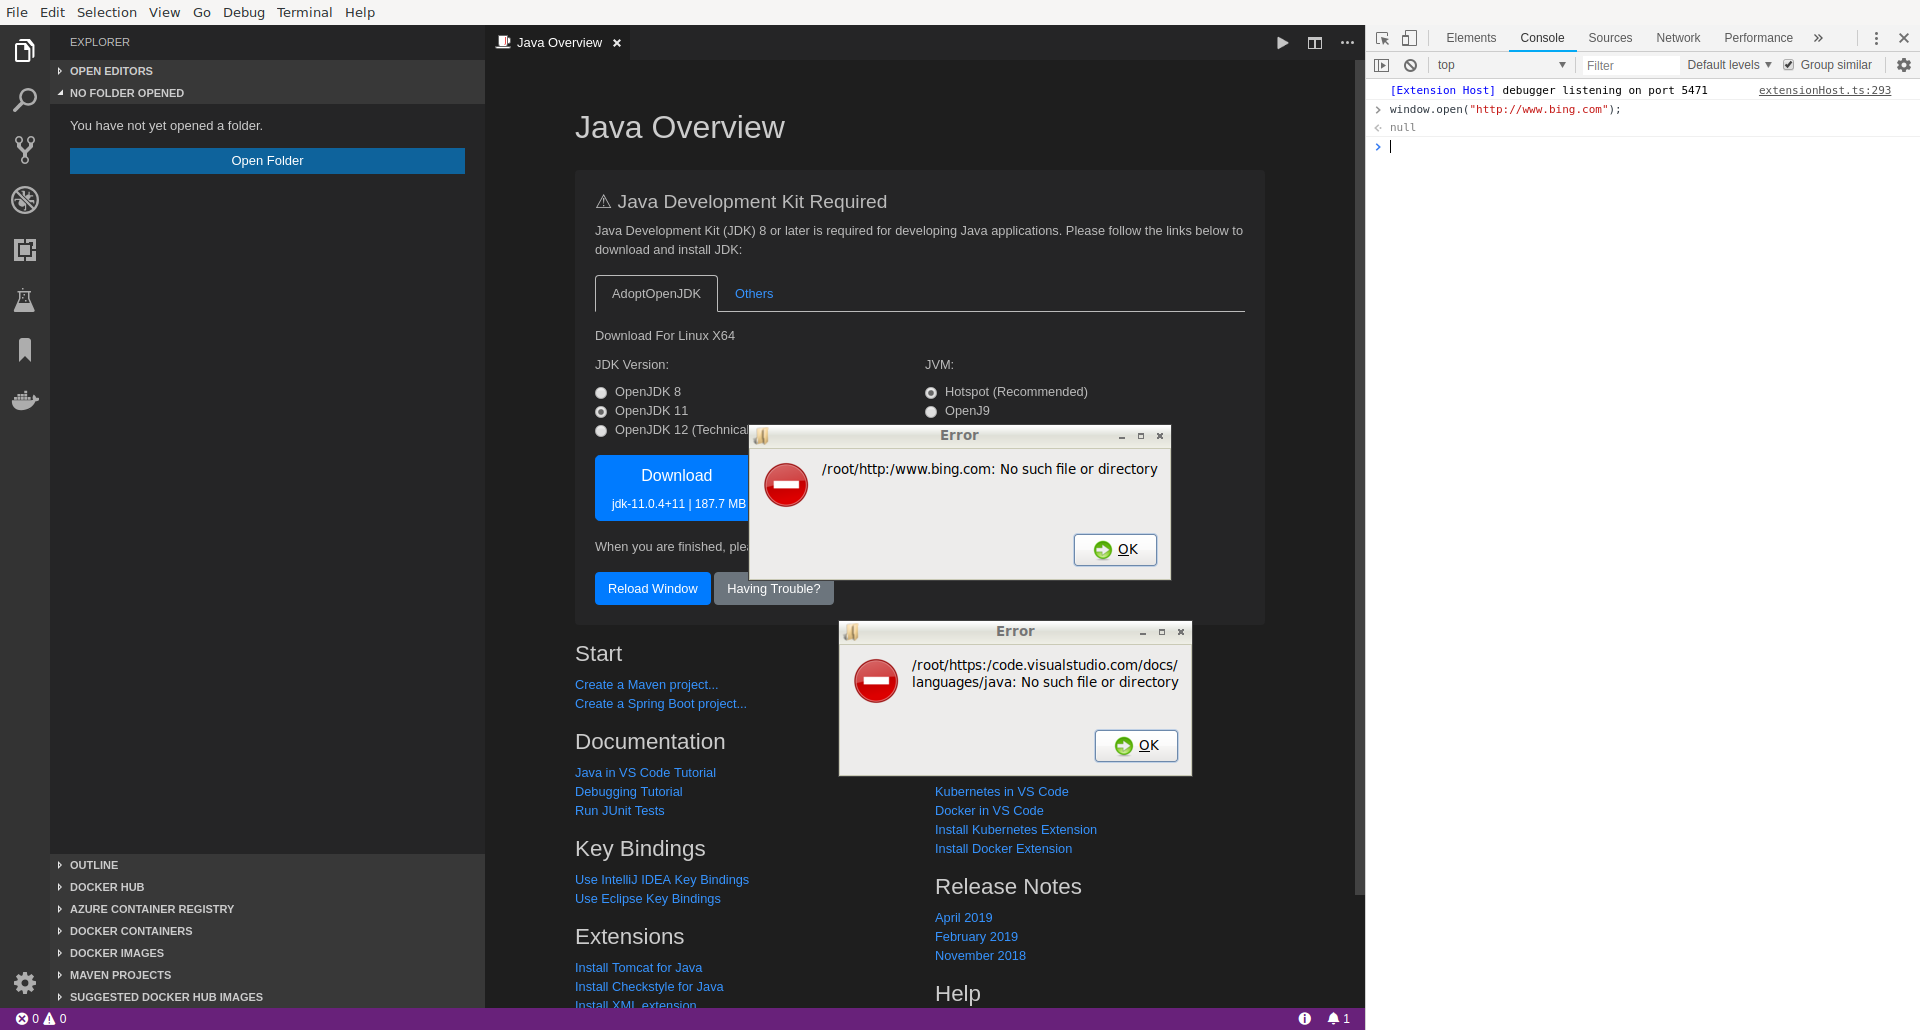This screenshot has height=1030, width=1920.
Task: Open the Java in VS Code Tutorial link
Action: coord(645,773)
